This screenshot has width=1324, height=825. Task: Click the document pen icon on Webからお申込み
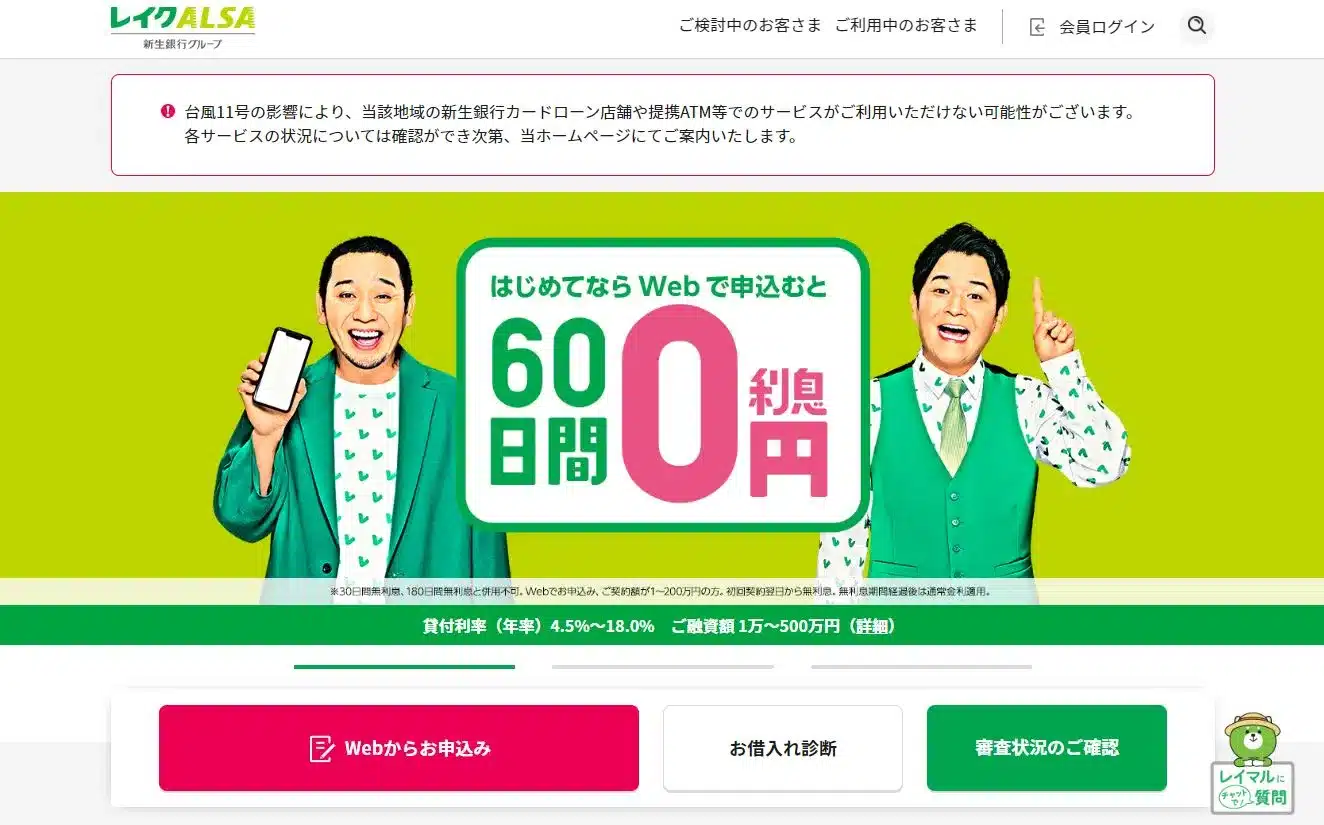pyautogui.click(x=322, y=748)
